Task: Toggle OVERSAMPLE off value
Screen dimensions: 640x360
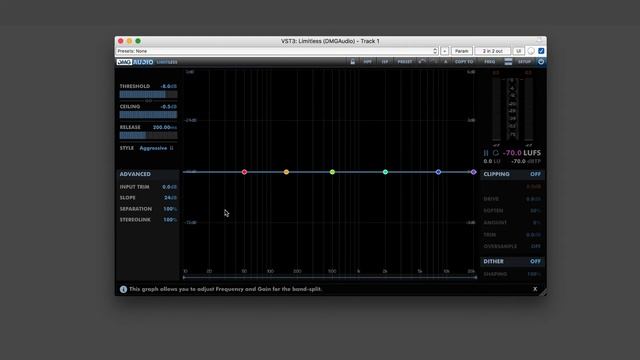Action: point(536,247)
